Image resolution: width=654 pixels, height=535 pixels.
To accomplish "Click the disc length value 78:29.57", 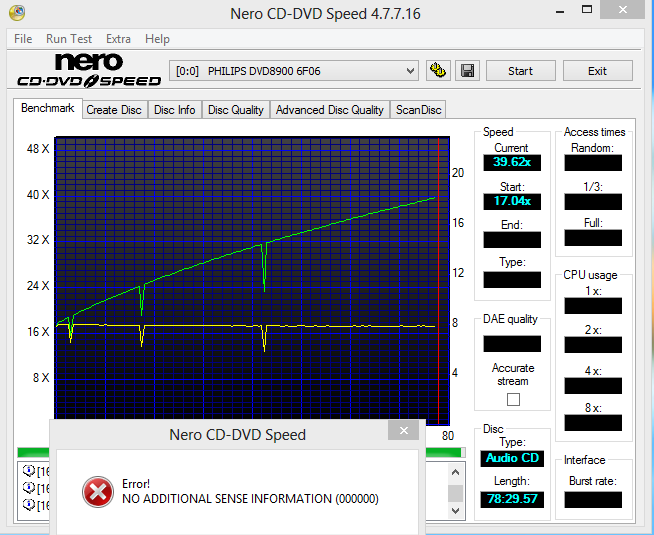I will click(512, 499).
